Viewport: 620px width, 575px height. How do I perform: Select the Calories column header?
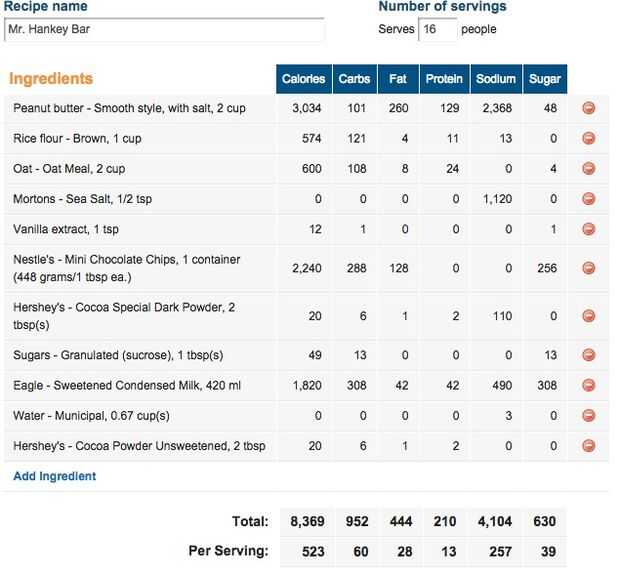tap(303, 79)
